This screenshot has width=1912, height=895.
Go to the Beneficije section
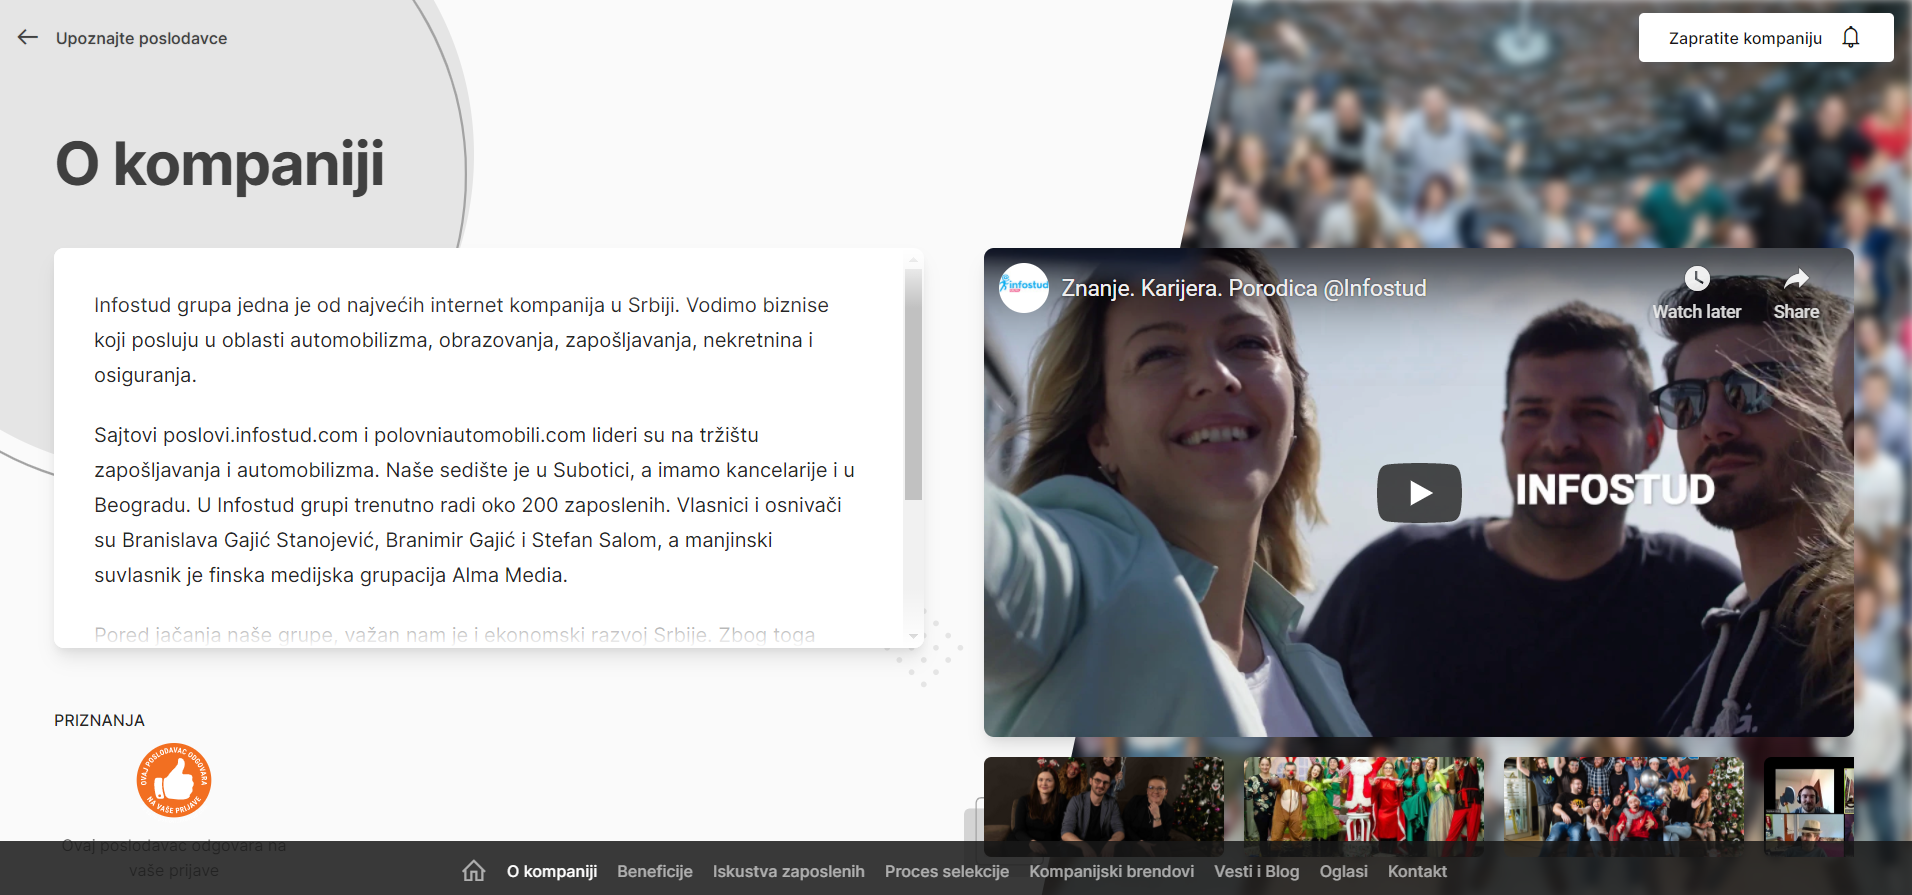(655, 871)
